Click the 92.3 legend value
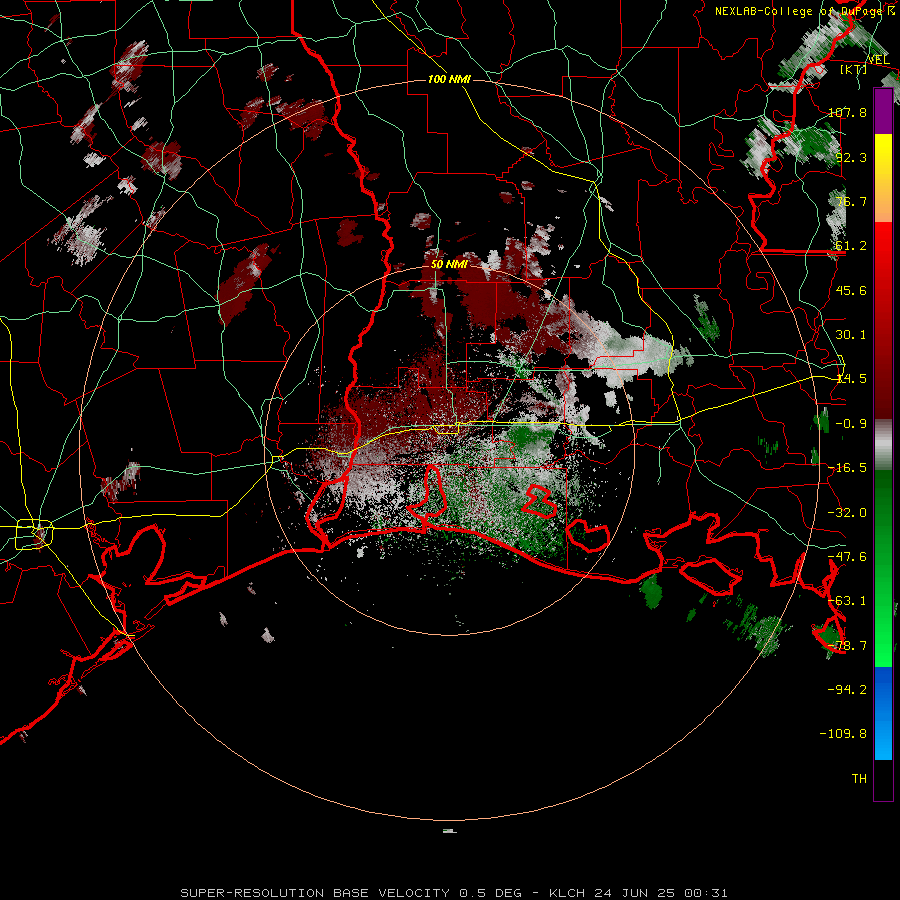 click(x=851, y=157)
